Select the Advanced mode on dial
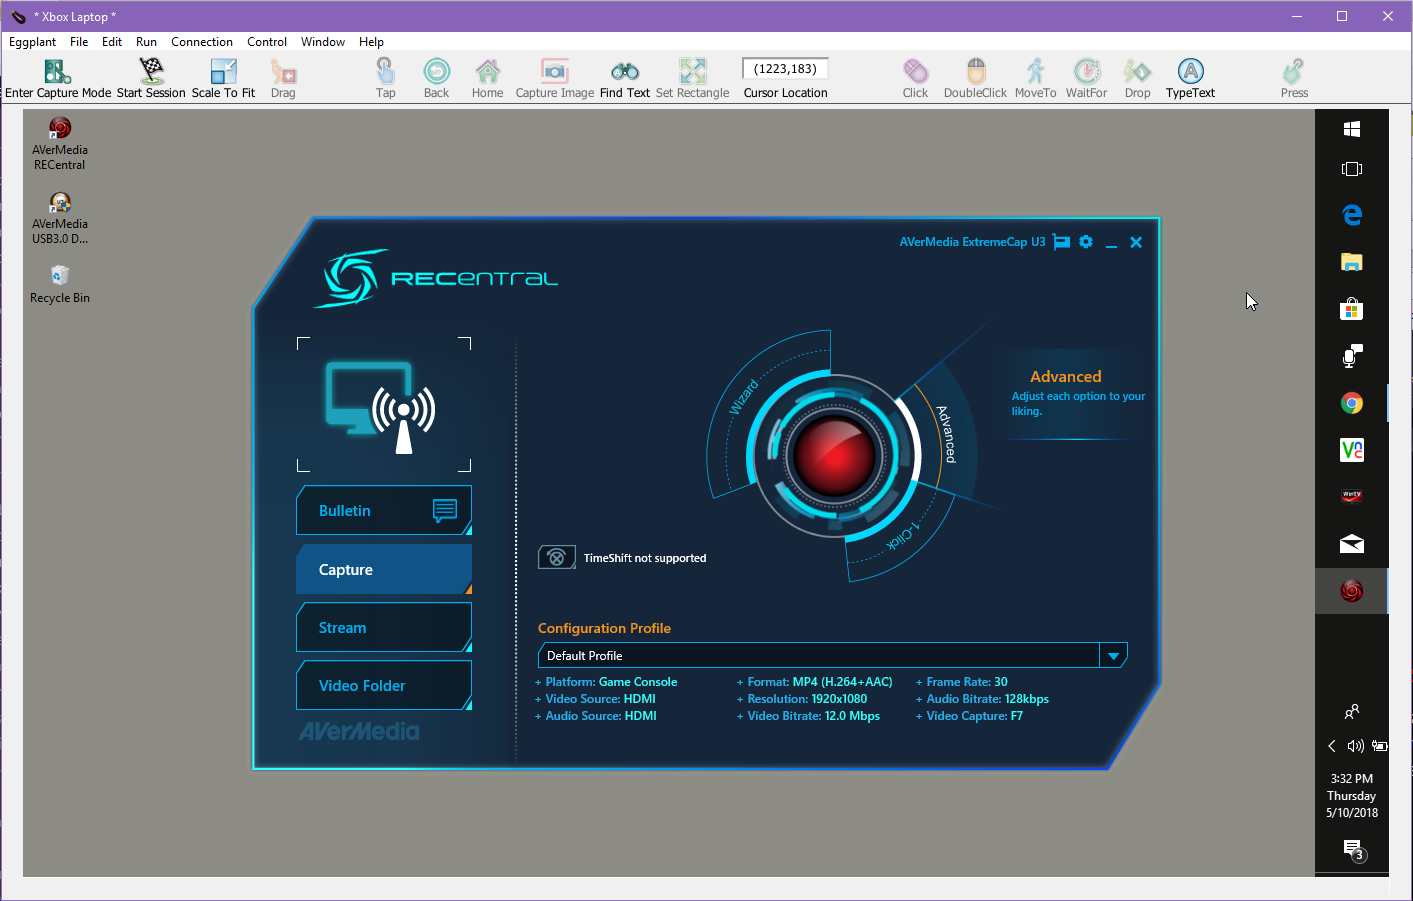Image resolution: width=1413 pixels, height=901 pixels. pos(946,433)
